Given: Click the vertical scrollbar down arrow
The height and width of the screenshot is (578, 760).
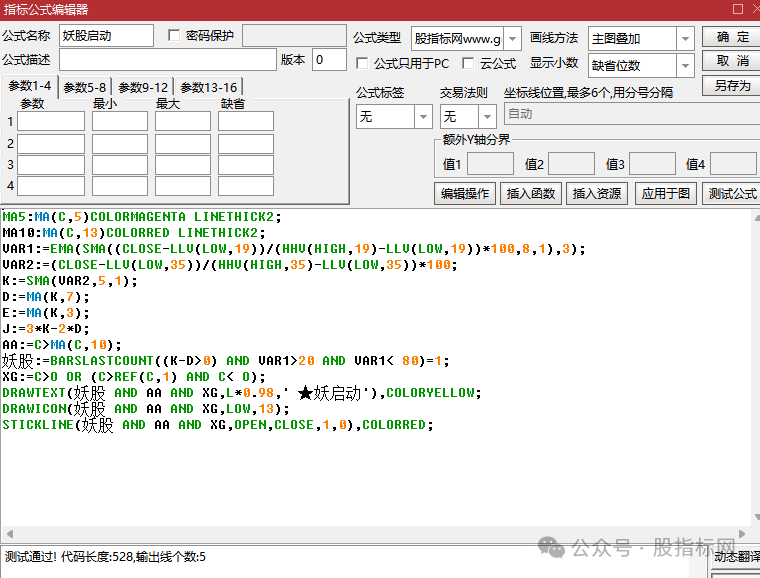Looking at the screenshot, I should click(x=756, y=517).
